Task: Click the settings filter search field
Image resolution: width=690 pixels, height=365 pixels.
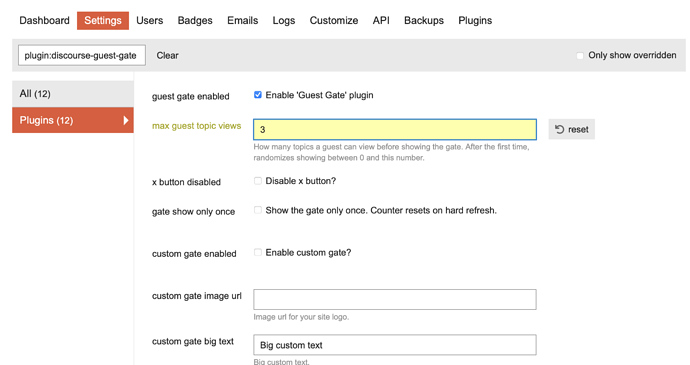Action: tap(82, 55)
